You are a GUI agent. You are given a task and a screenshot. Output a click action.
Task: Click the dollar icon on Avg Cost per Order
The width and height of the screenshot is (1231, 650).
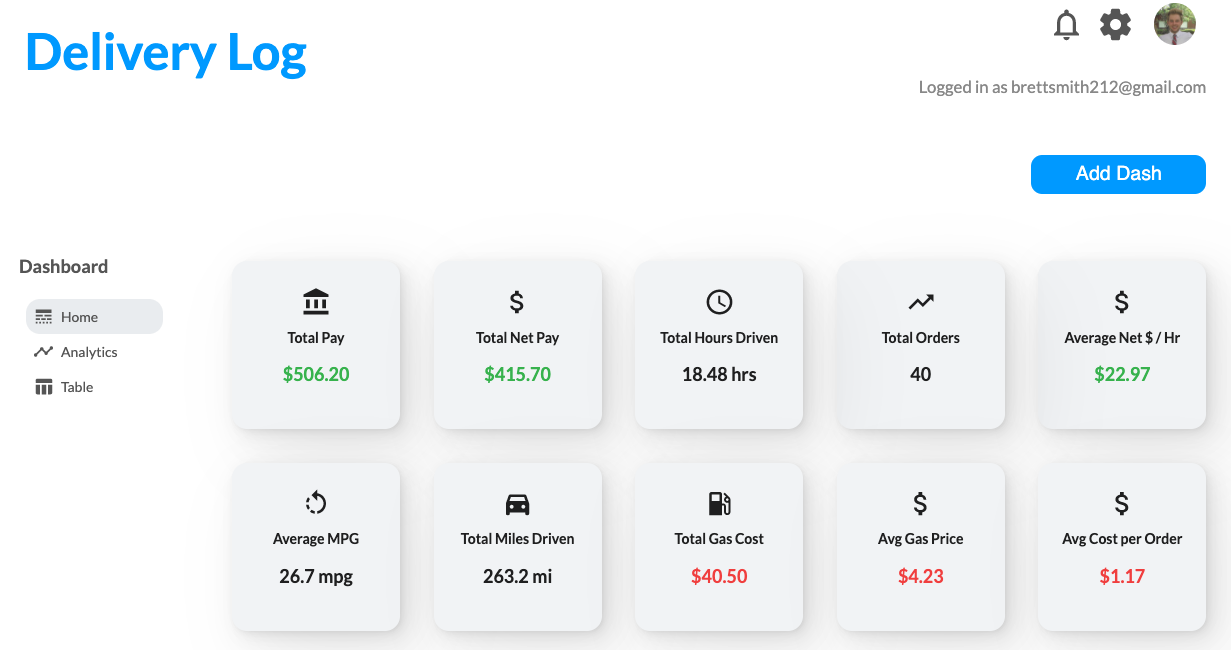click(1122, 503)
